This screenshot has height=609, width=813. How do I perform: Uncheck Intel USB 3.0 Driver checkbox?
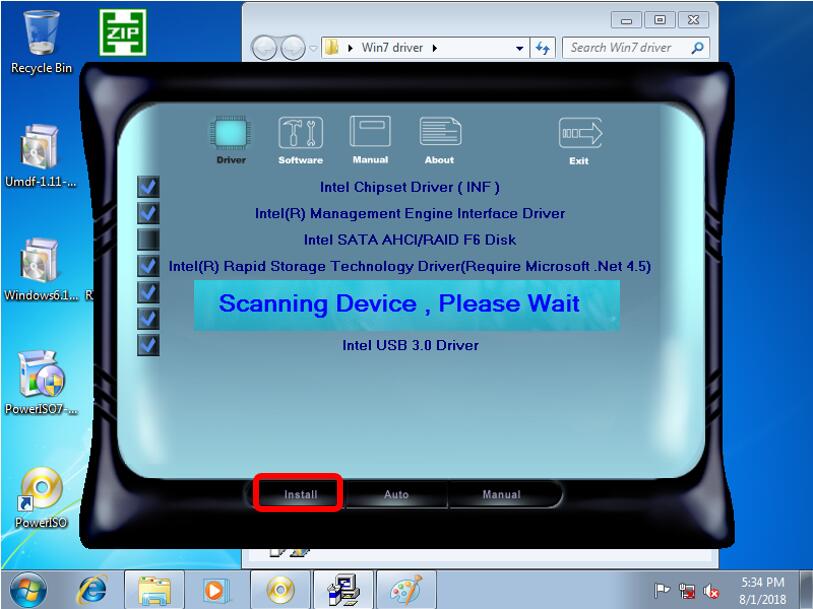[148, 345]
